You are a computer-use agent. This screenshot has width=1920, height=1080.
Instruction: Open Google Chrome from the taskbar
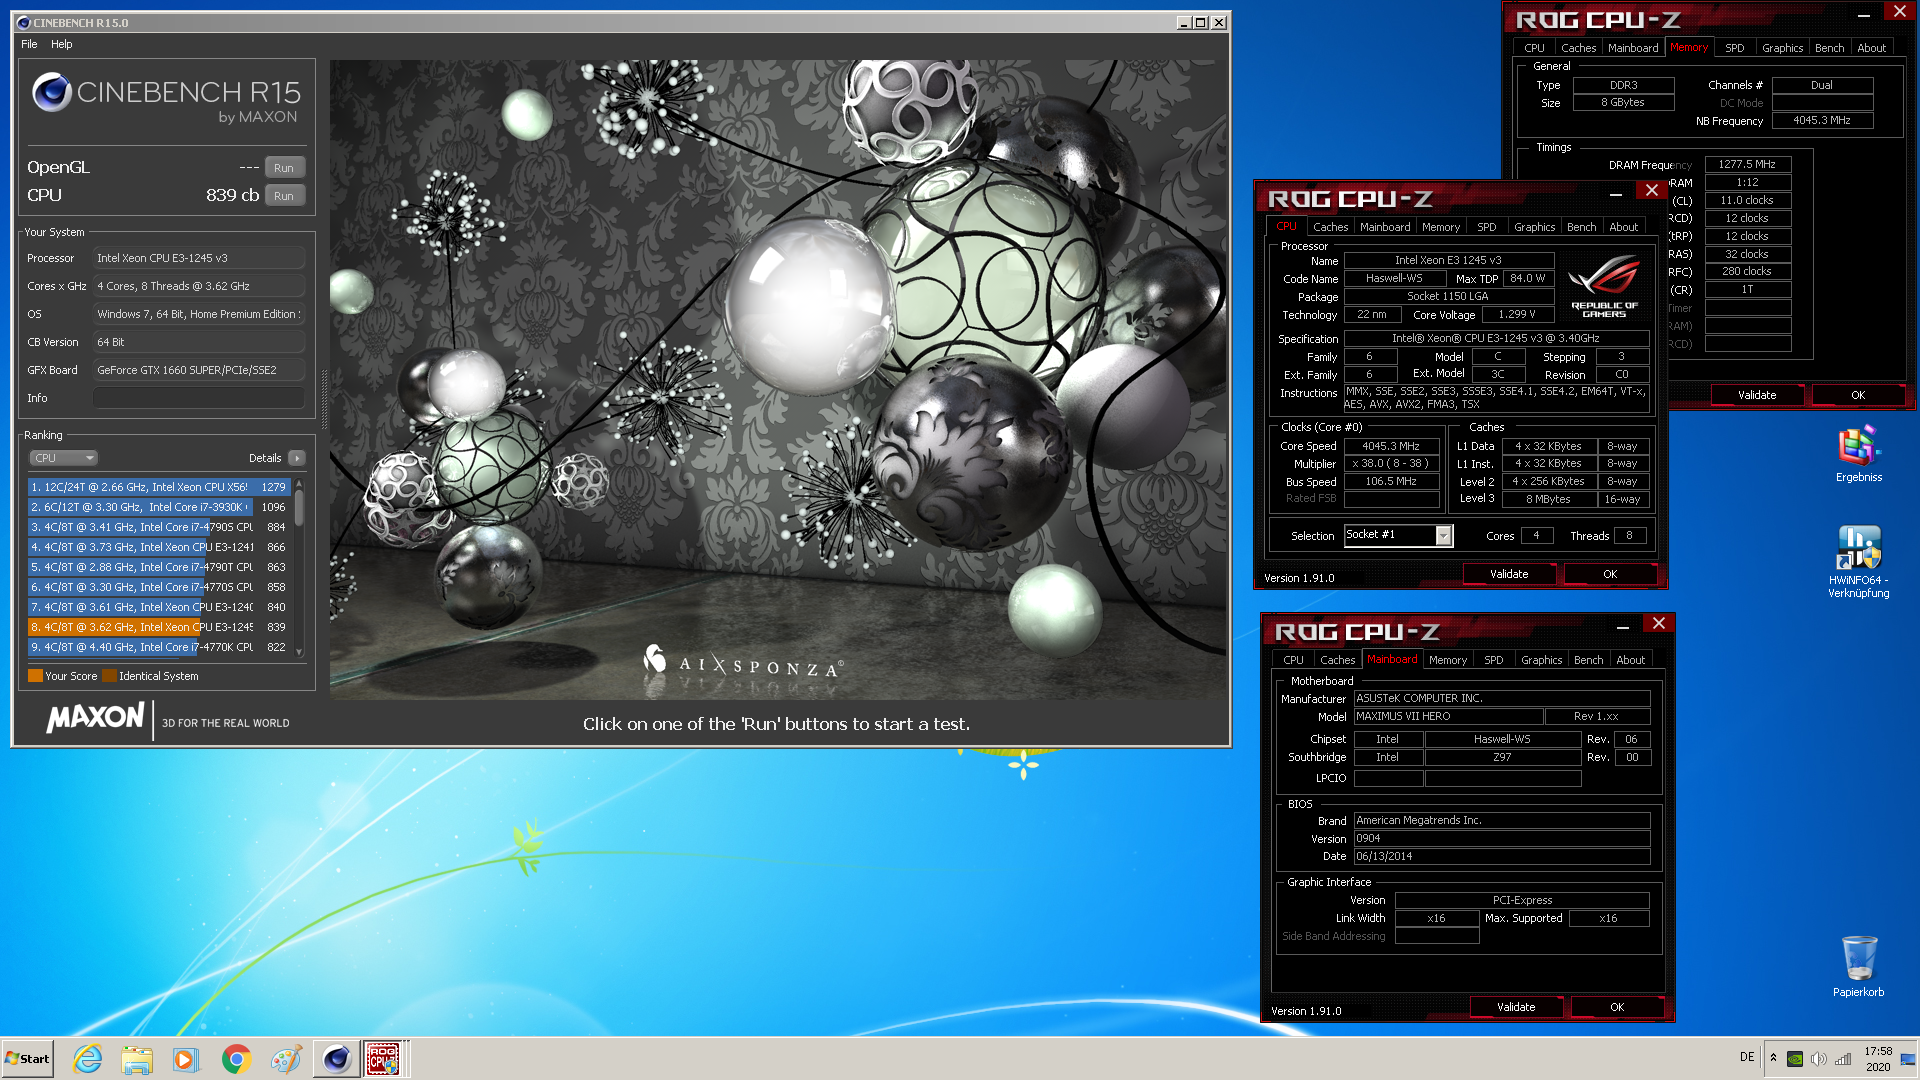[x=236, y=1058]
